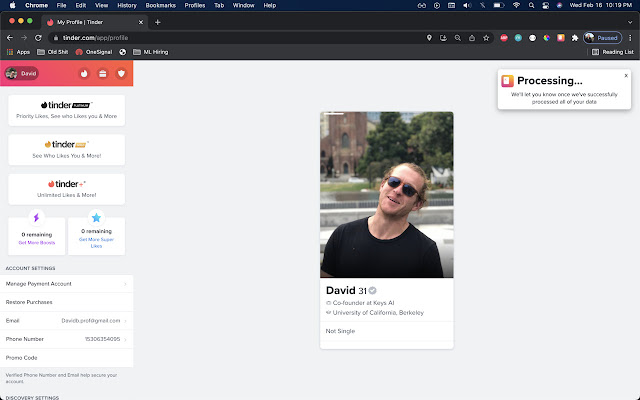This screenshot has width=640, height=400.
Task: Open the shield safety center icon
Action: [x=121, y=73]
